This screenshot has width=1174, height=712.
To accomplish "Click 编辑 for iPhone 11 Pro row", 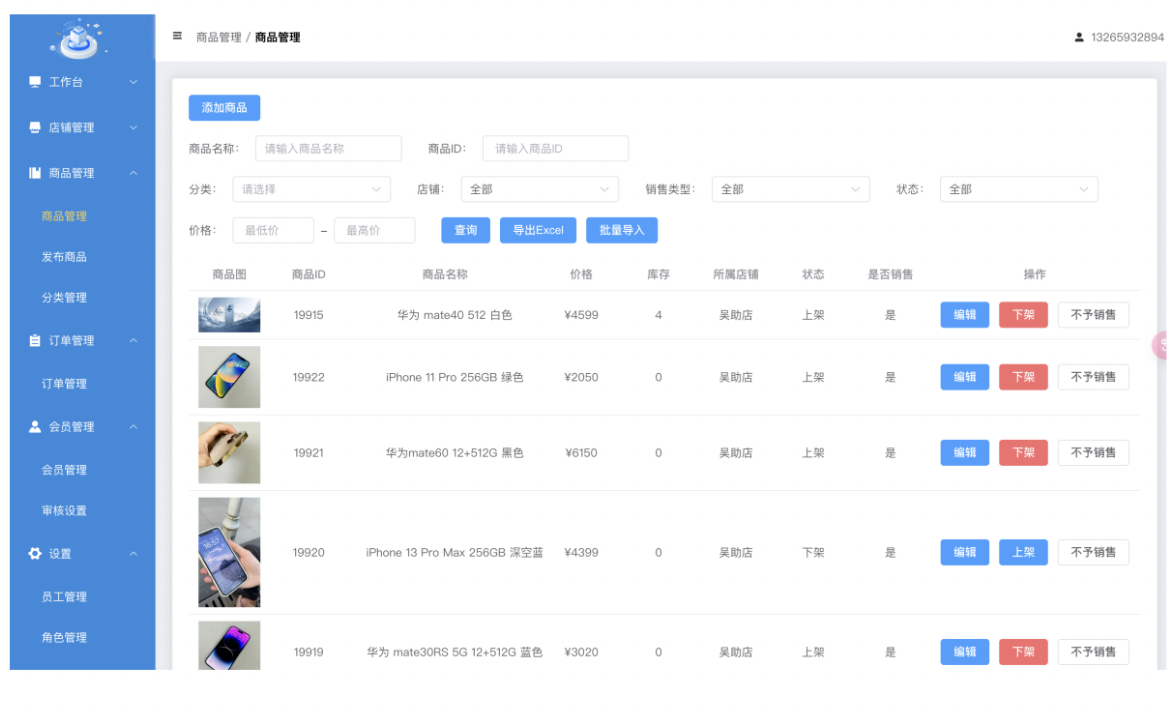I will (965, 377).
